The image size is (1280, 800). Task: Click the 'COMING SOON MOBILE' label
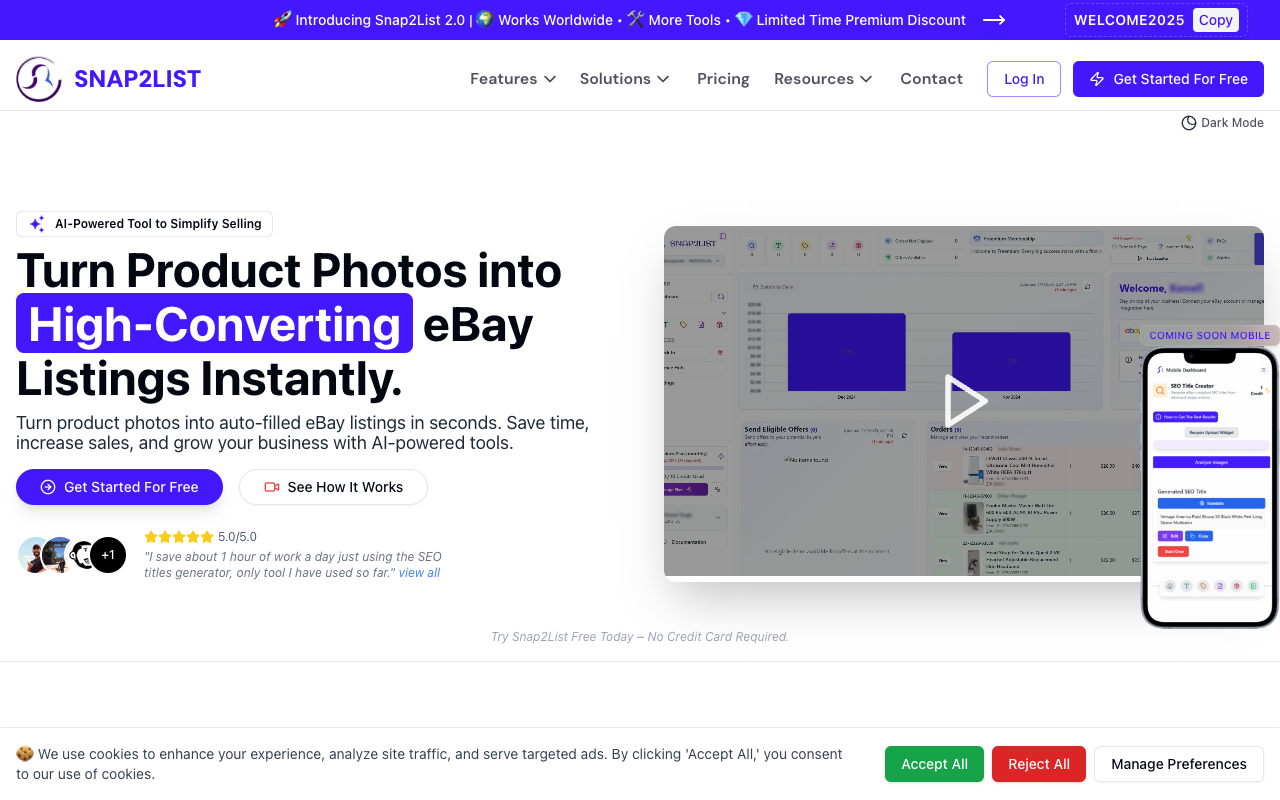point(1210,336)
